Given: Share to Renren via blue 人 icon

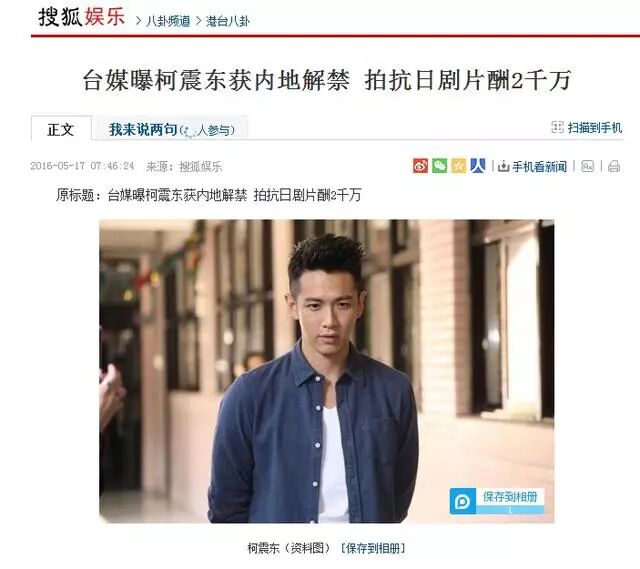Looking at the screenshot, I should click(x=478, y=166).
